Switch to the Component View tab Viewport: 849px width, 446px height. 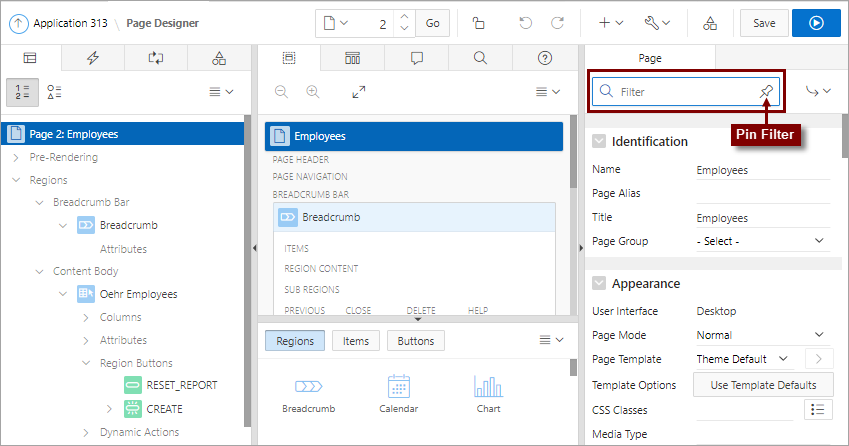point(352,58)
